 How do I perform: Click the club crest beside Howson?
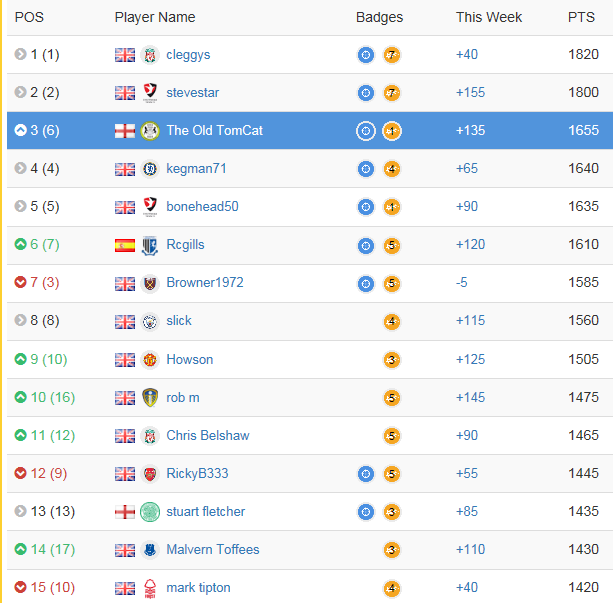point(150,360)
